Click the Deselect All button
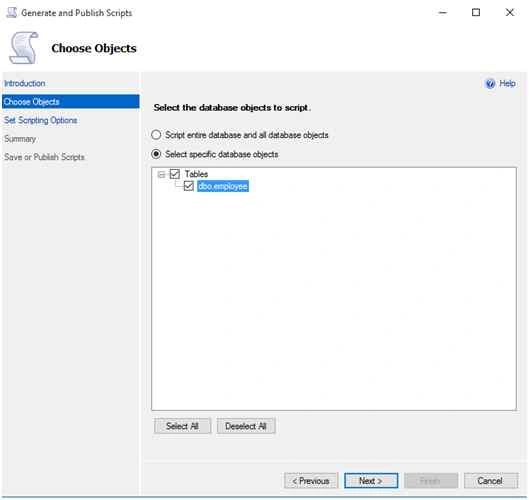The width and height of the screenshot is (529, 500). tap(246, 426)
